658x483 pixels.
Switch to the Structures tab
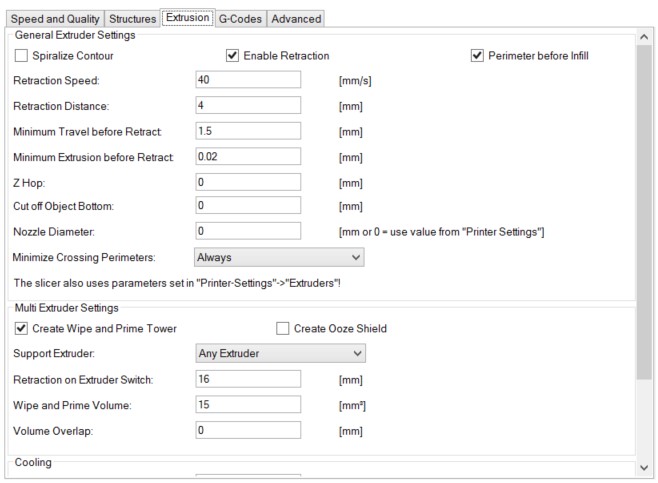click(132, 18)
